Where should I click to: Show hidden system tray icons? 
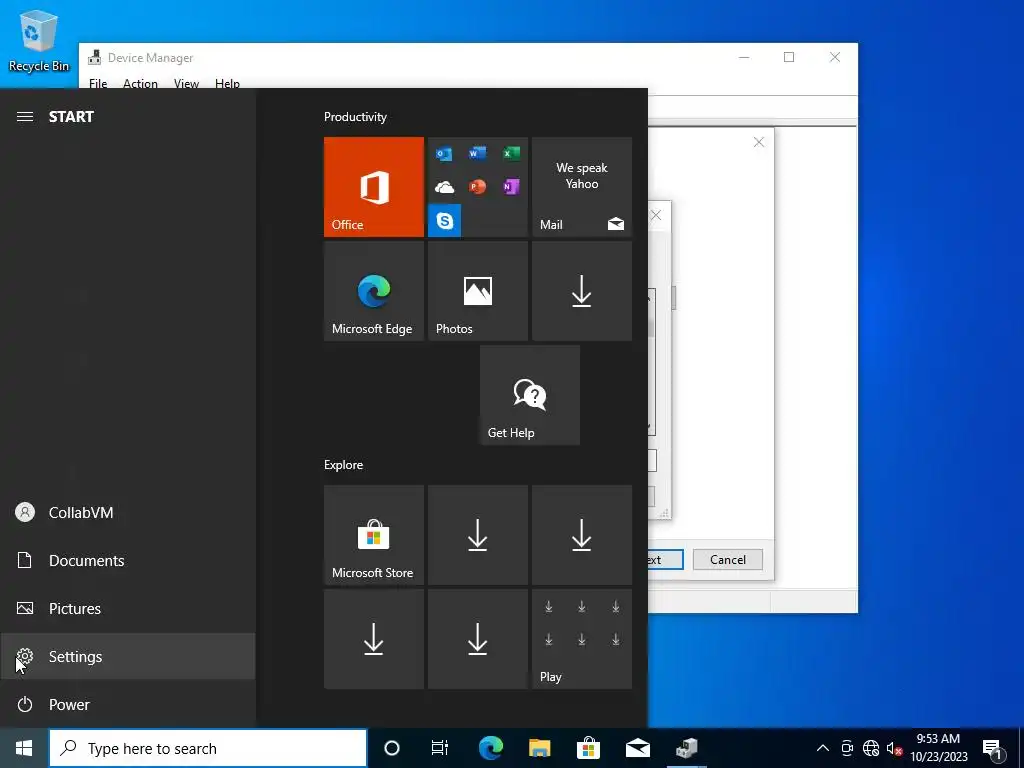823,748
